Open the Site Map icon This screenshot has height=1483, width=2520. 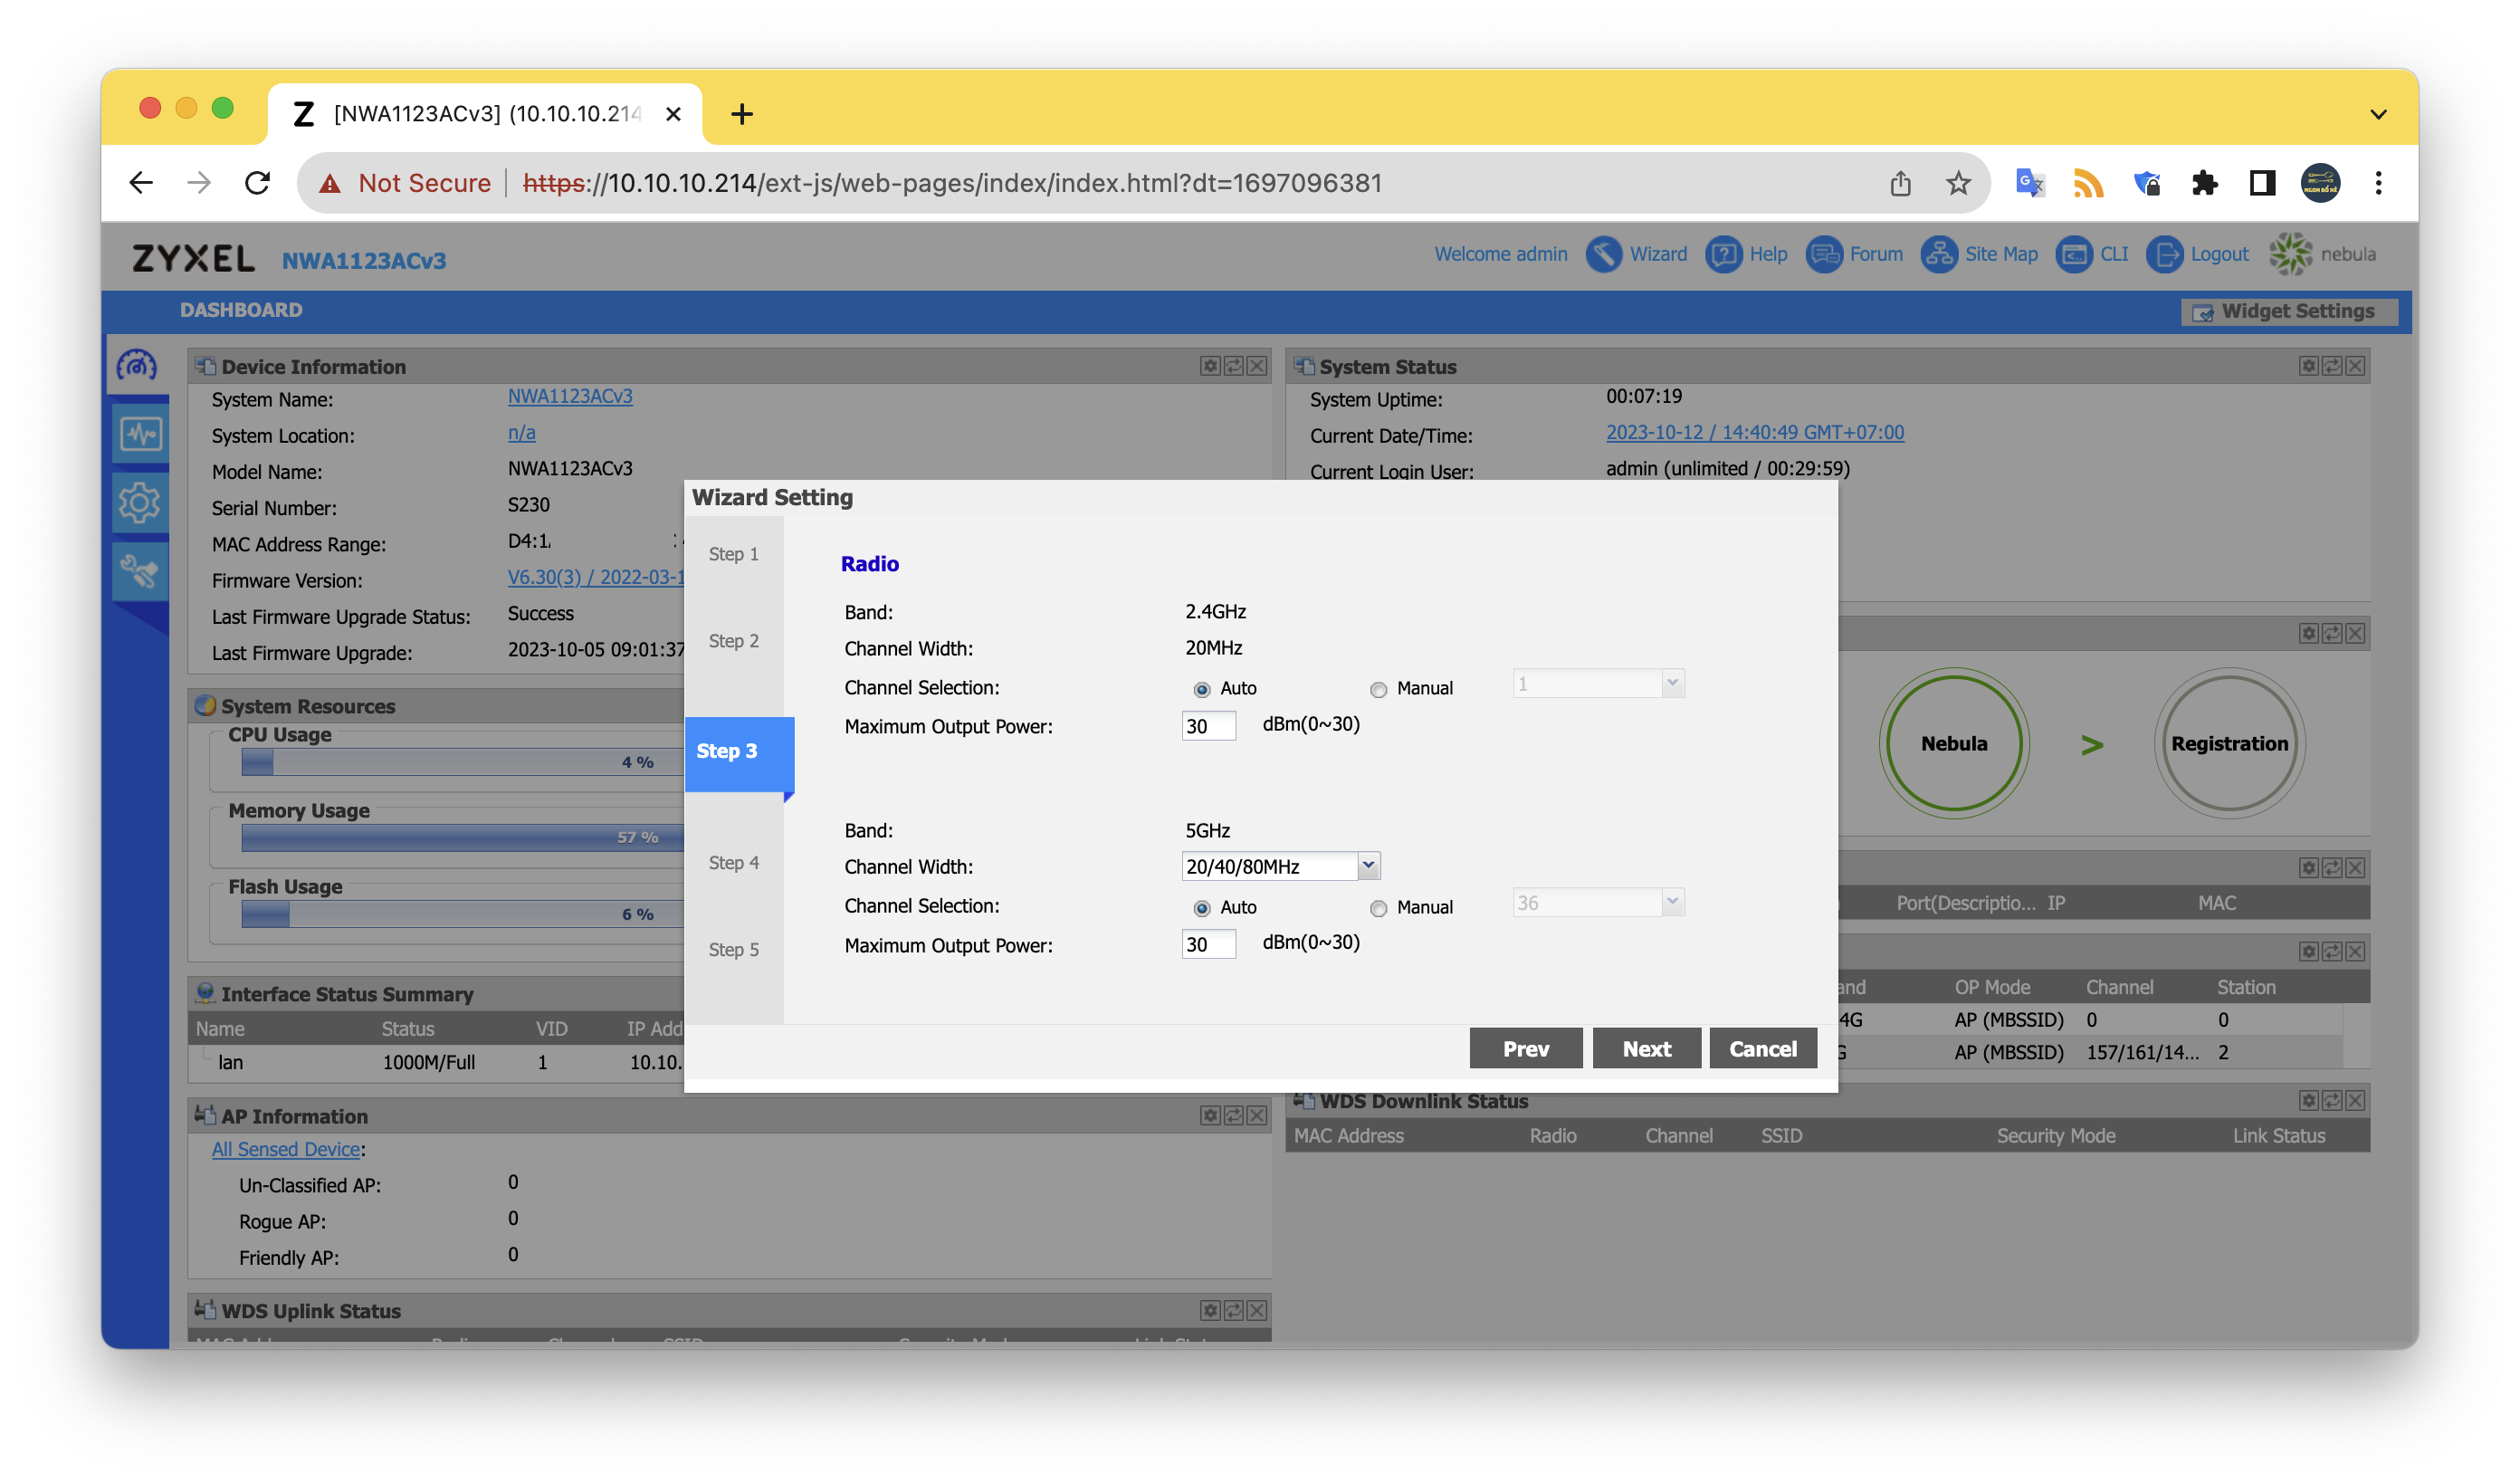pyautogui.click(x=1939, y=254)
